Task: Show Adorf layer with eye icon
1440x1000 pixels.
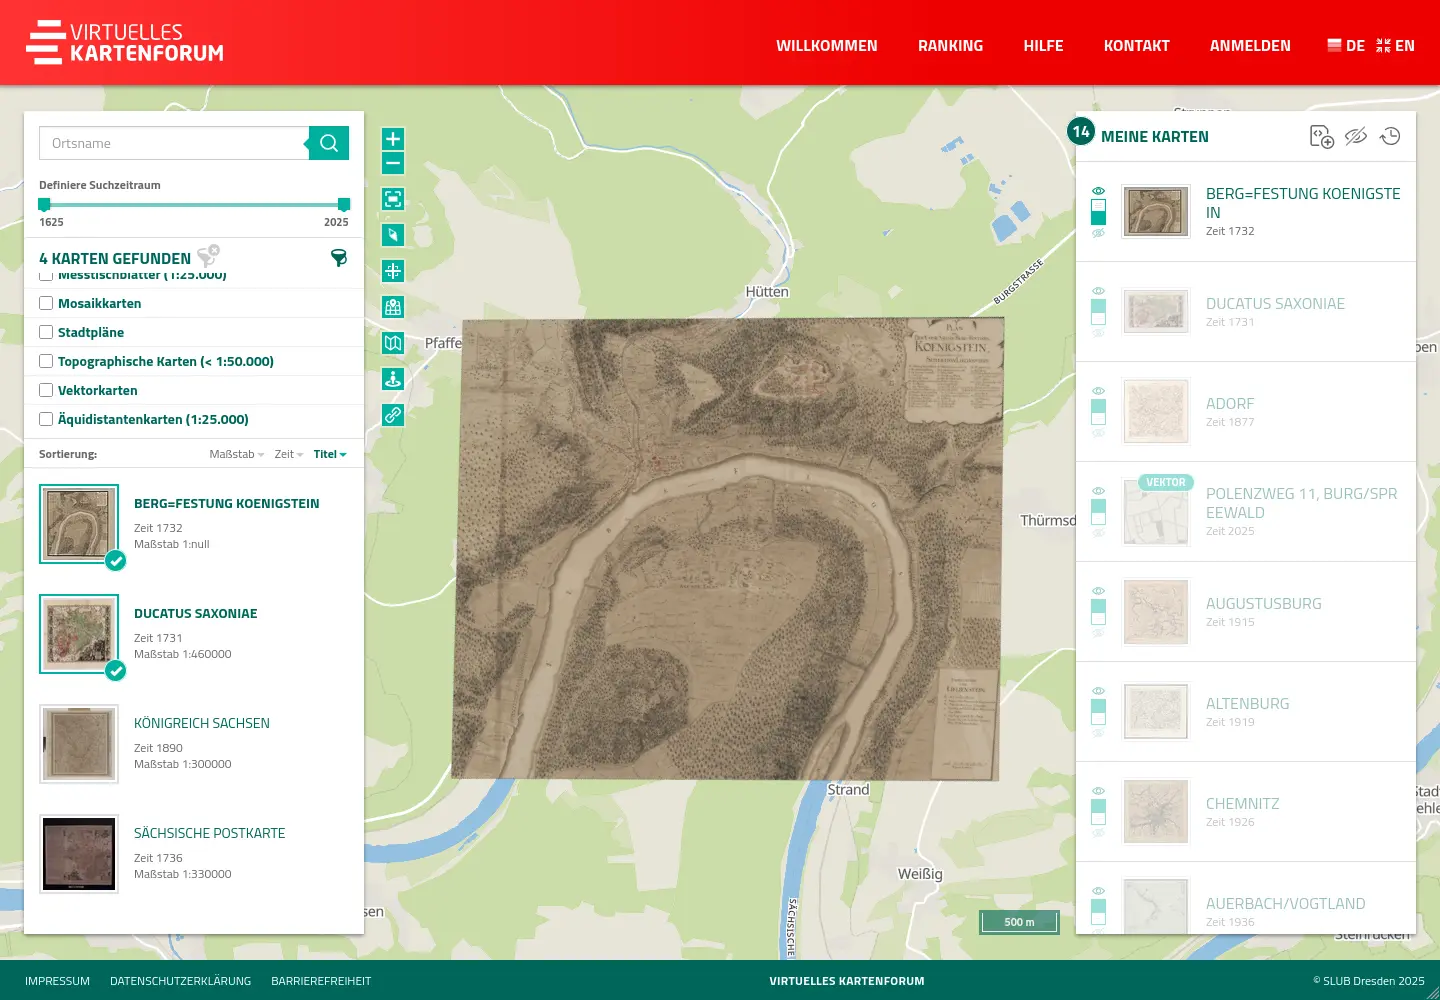Action: (x=1098, y=391)
